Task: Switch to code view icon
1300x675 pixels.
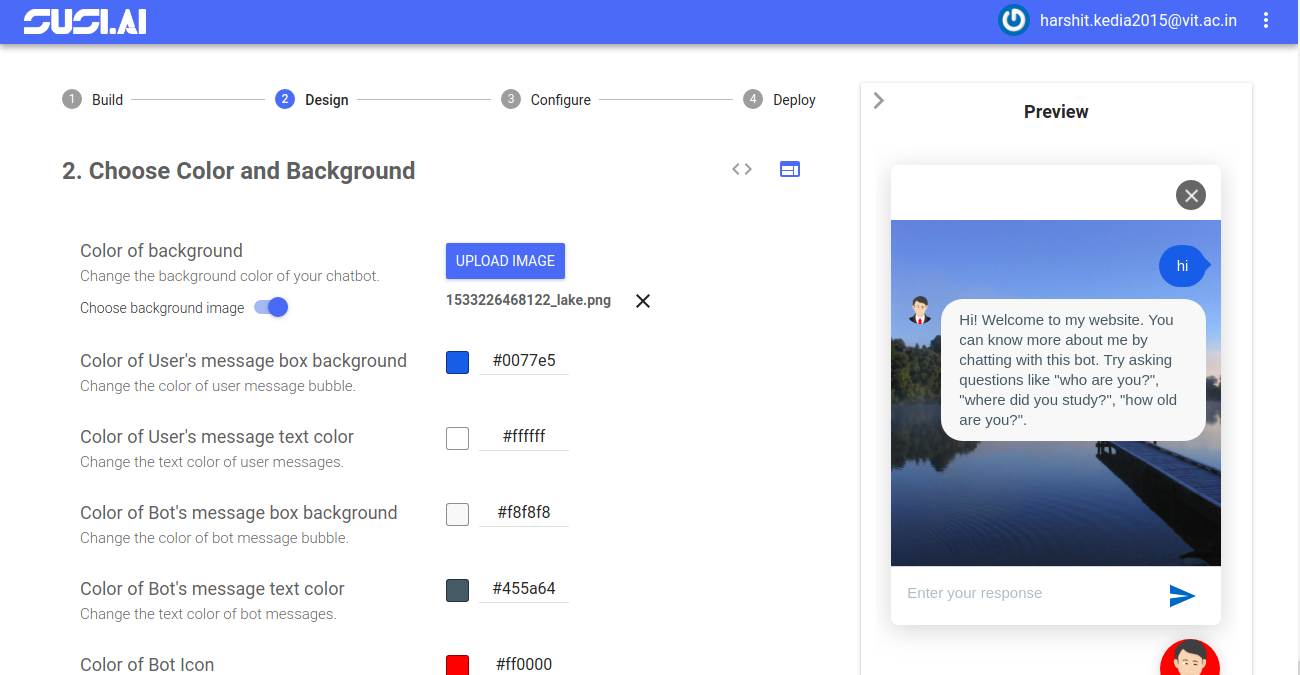Action: [x=742, y=169]
